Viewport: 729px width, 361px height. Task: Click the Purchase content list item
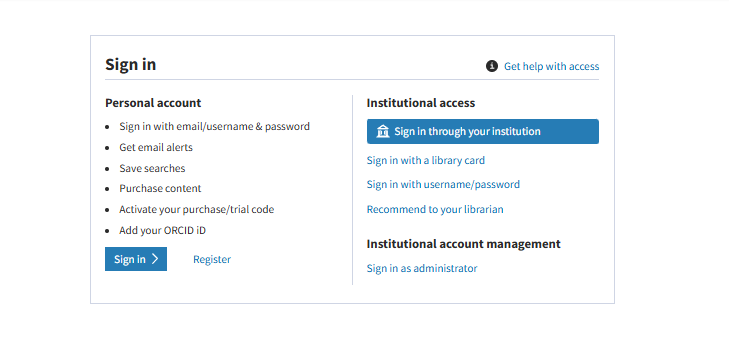point(160,188)
